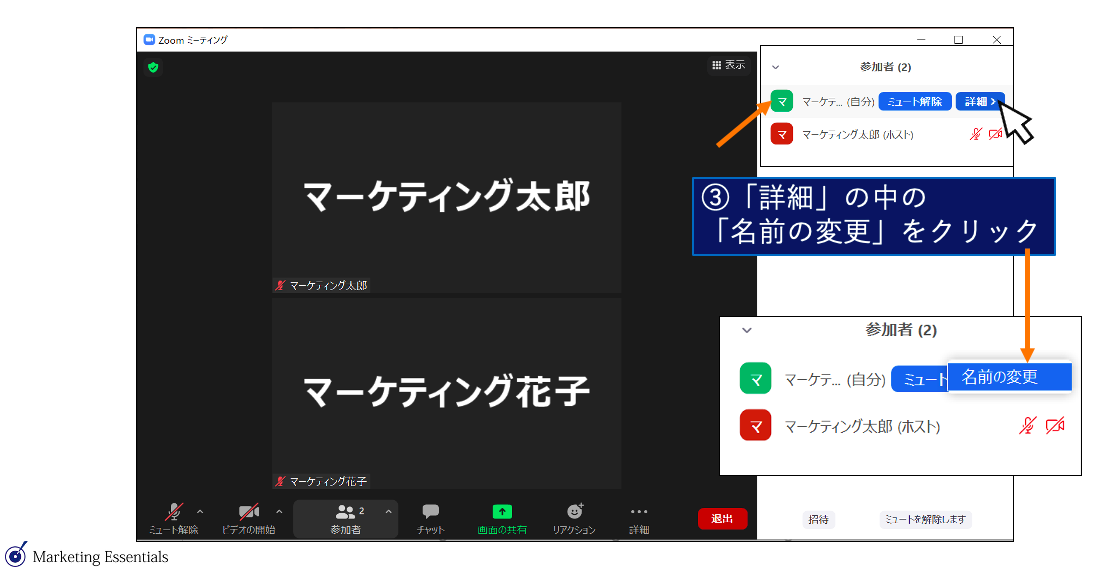Image resolution: width=1110 pixels, height=572 pixels.
Task: Click the blue 詳細 button beside your name
Action: (x=979, y=102)
